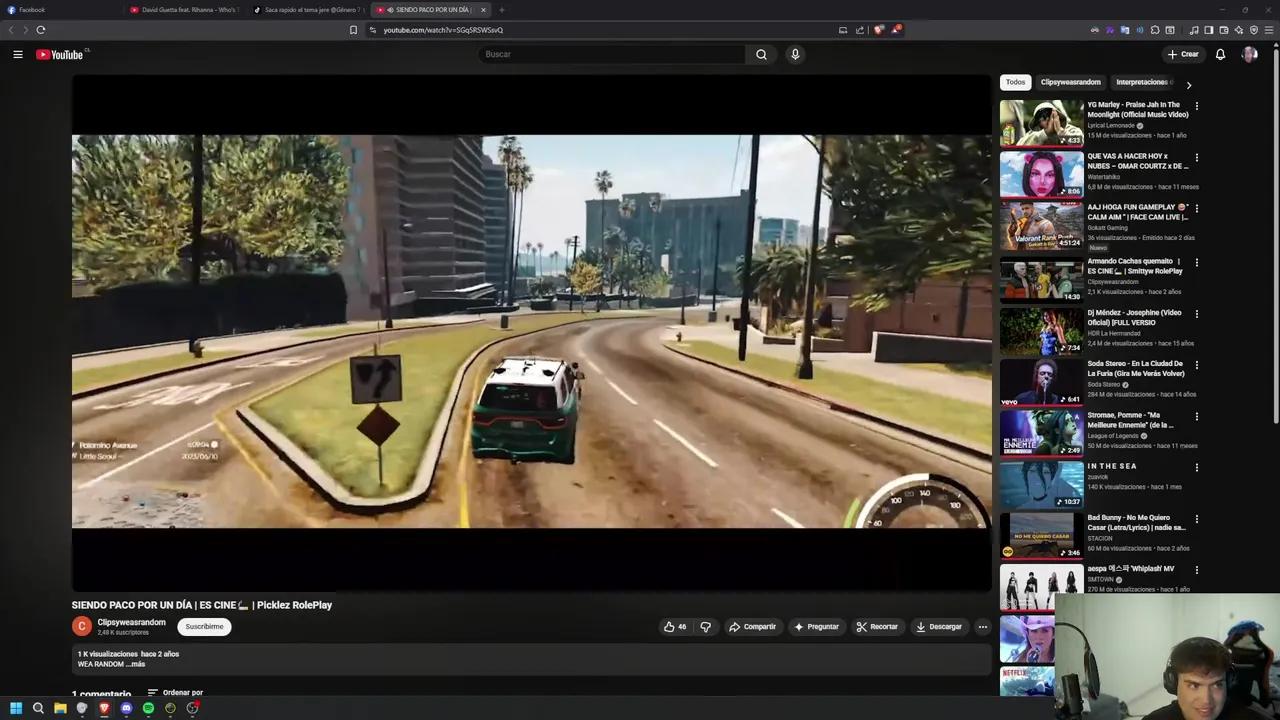This screenshot has height=720, width=1280.
Task: Open YouTube notifications bell
Action: 1220,54
